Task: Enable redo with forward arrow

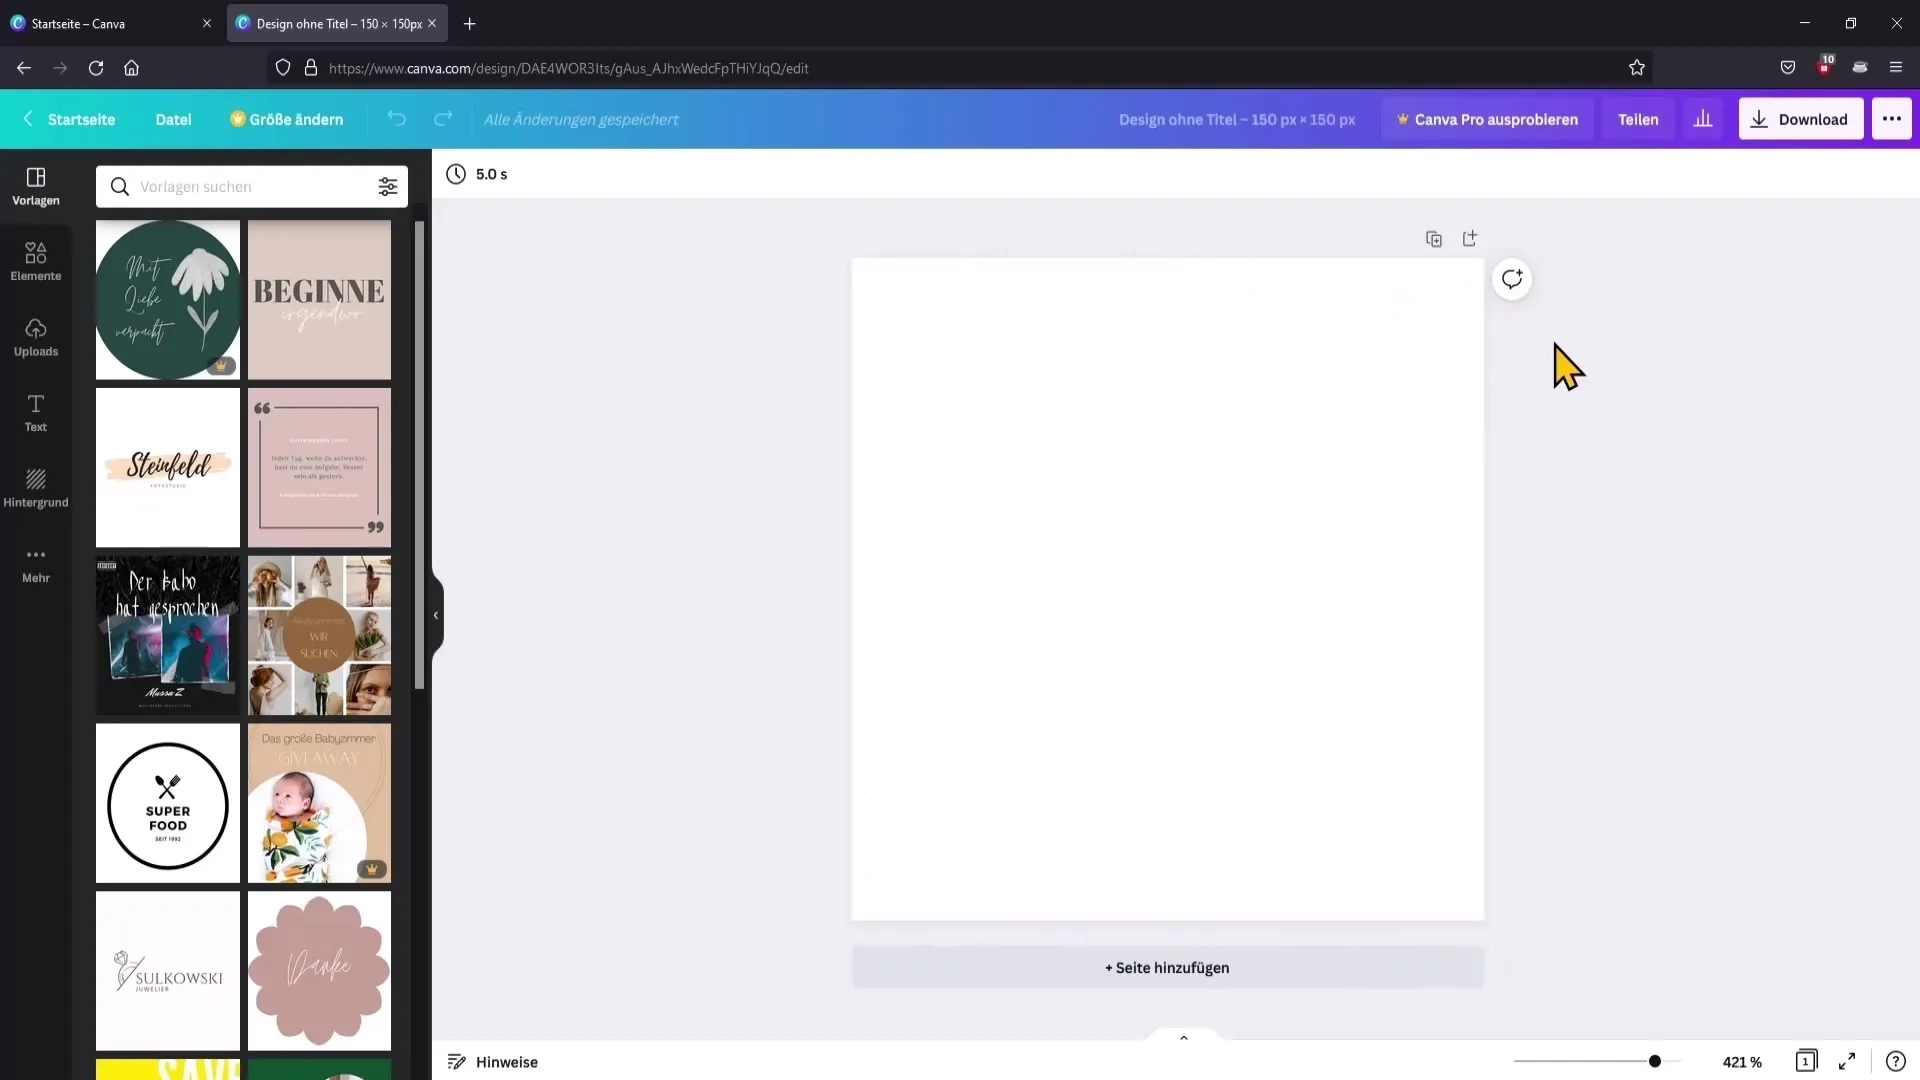Action: [443, 119]
